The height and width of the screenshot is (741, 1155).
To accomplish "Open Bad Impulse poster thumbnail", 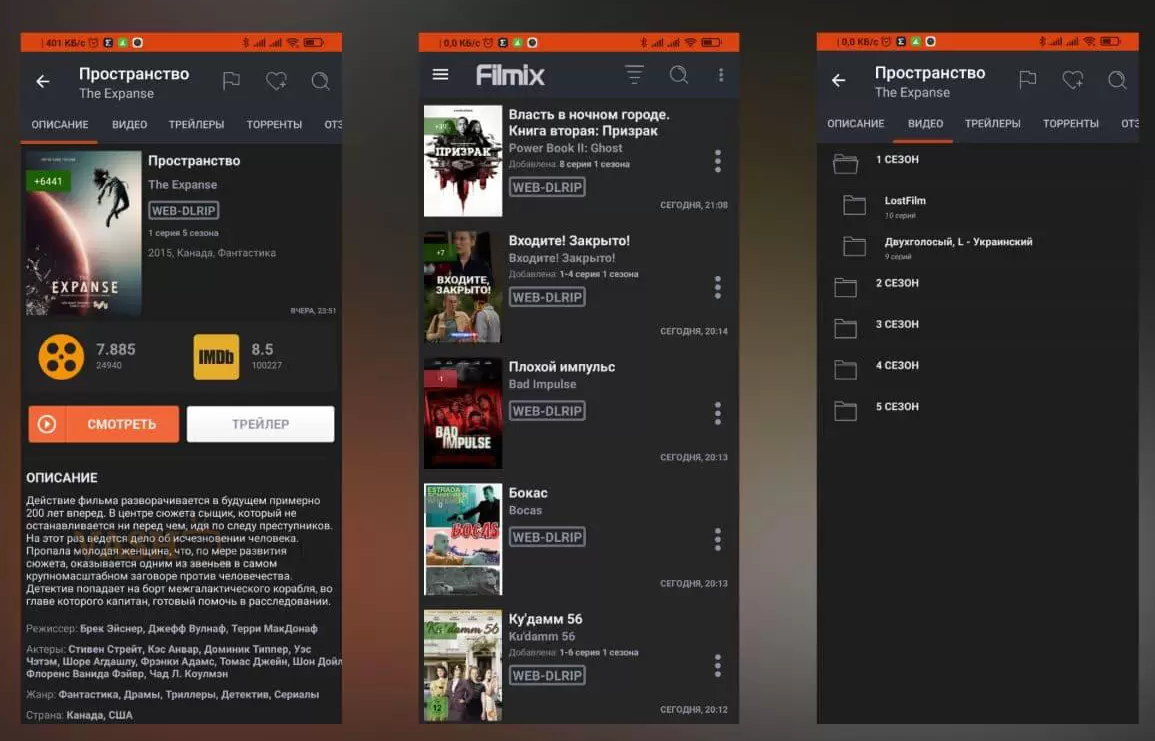I will 463,413.
